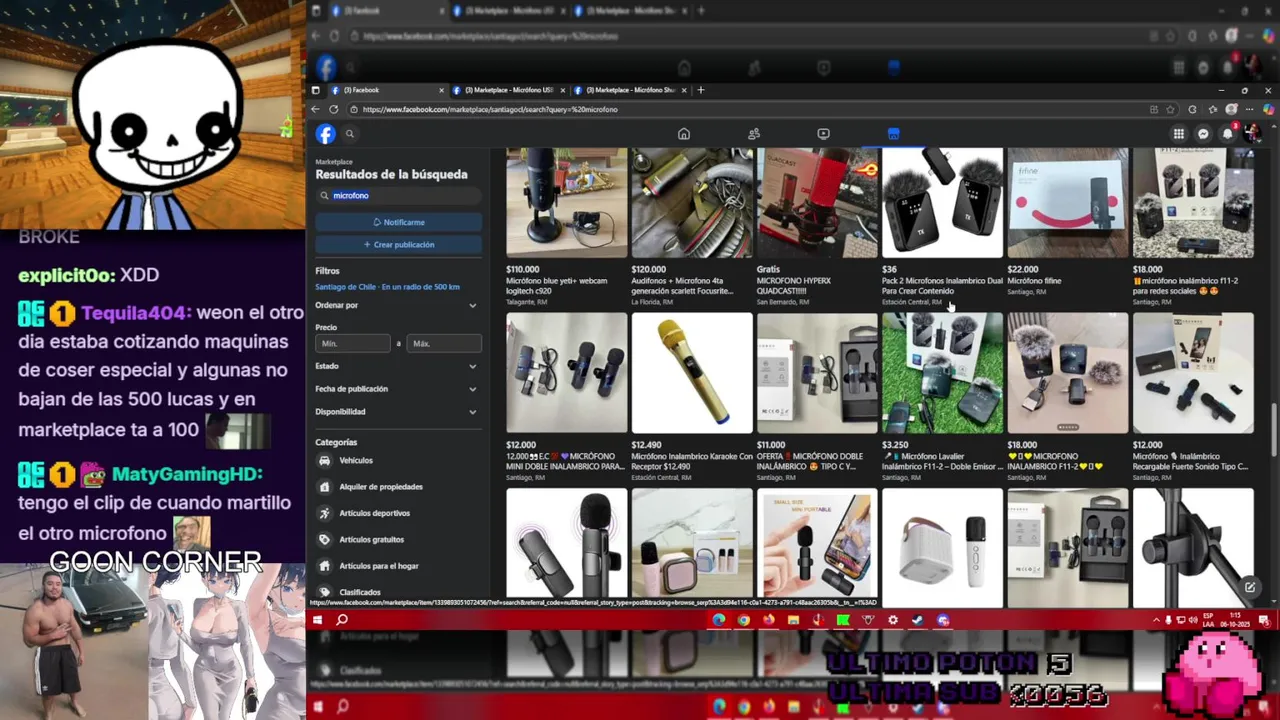Click the Notificarme button
This screenshot has width=1280, height=720.
[x=399, y=222]
